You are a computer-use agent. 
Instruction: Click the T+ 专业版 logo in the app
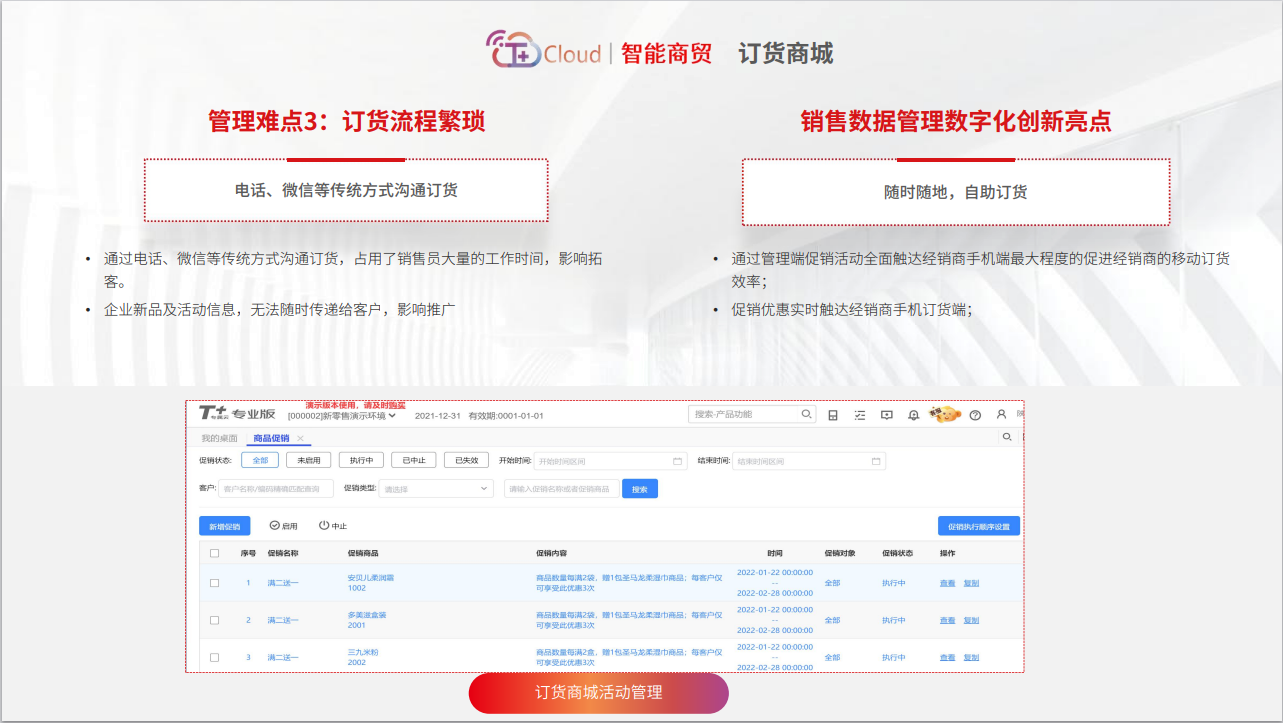click(x=236, y=413)
